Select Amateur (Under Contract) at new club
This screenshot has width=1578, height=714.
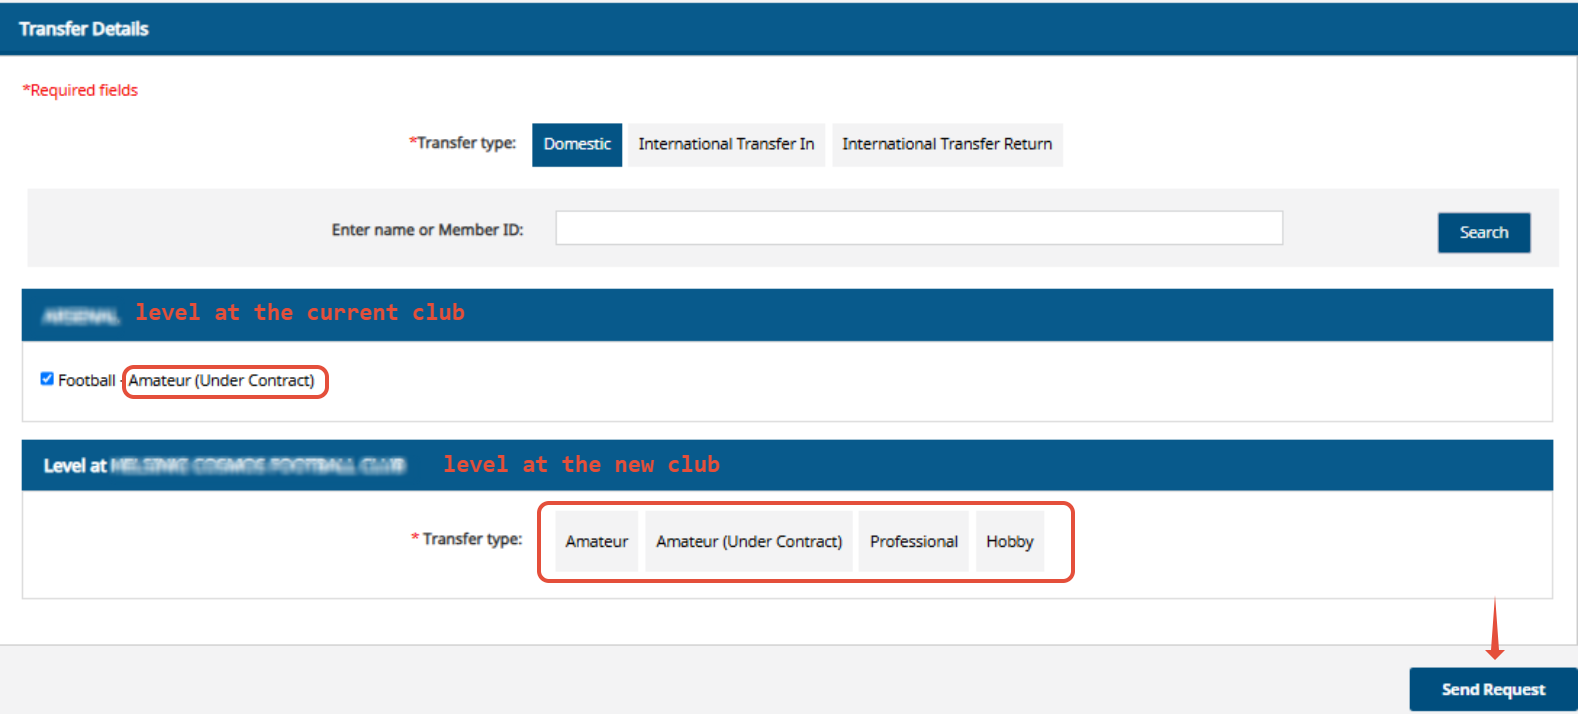[x=749, y=541]
